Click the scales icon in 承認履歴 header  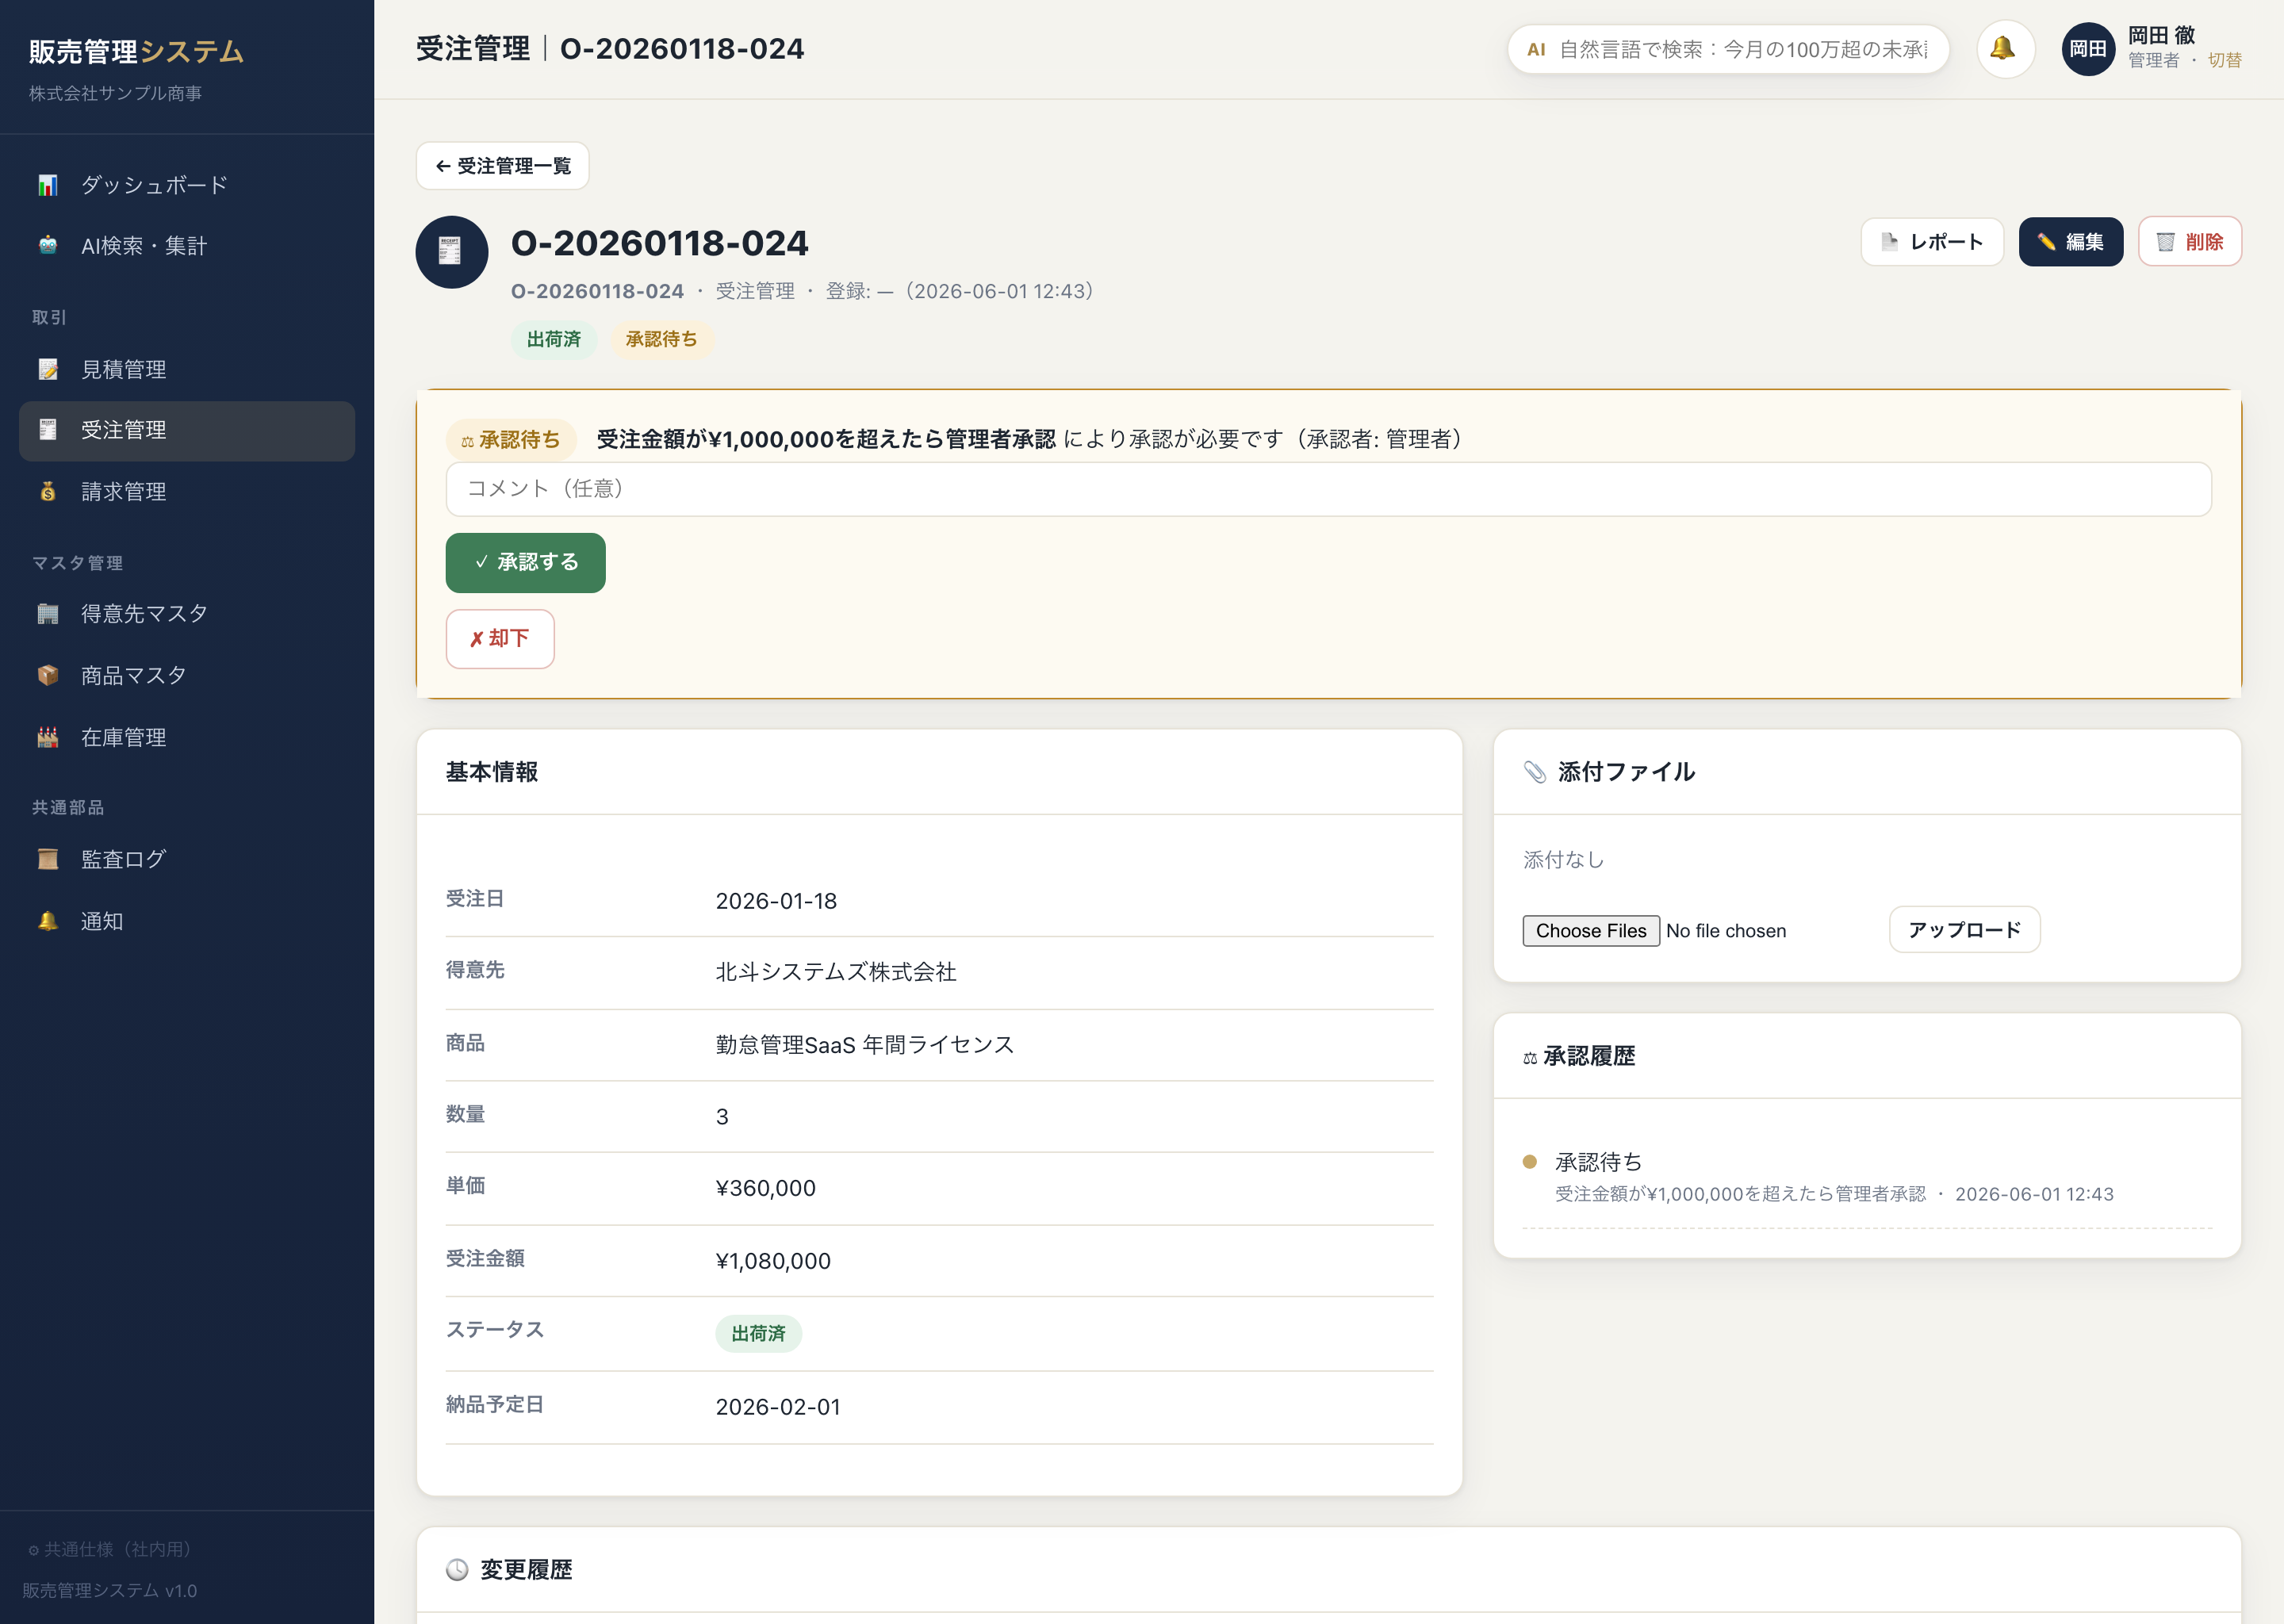point(1530,1058)
